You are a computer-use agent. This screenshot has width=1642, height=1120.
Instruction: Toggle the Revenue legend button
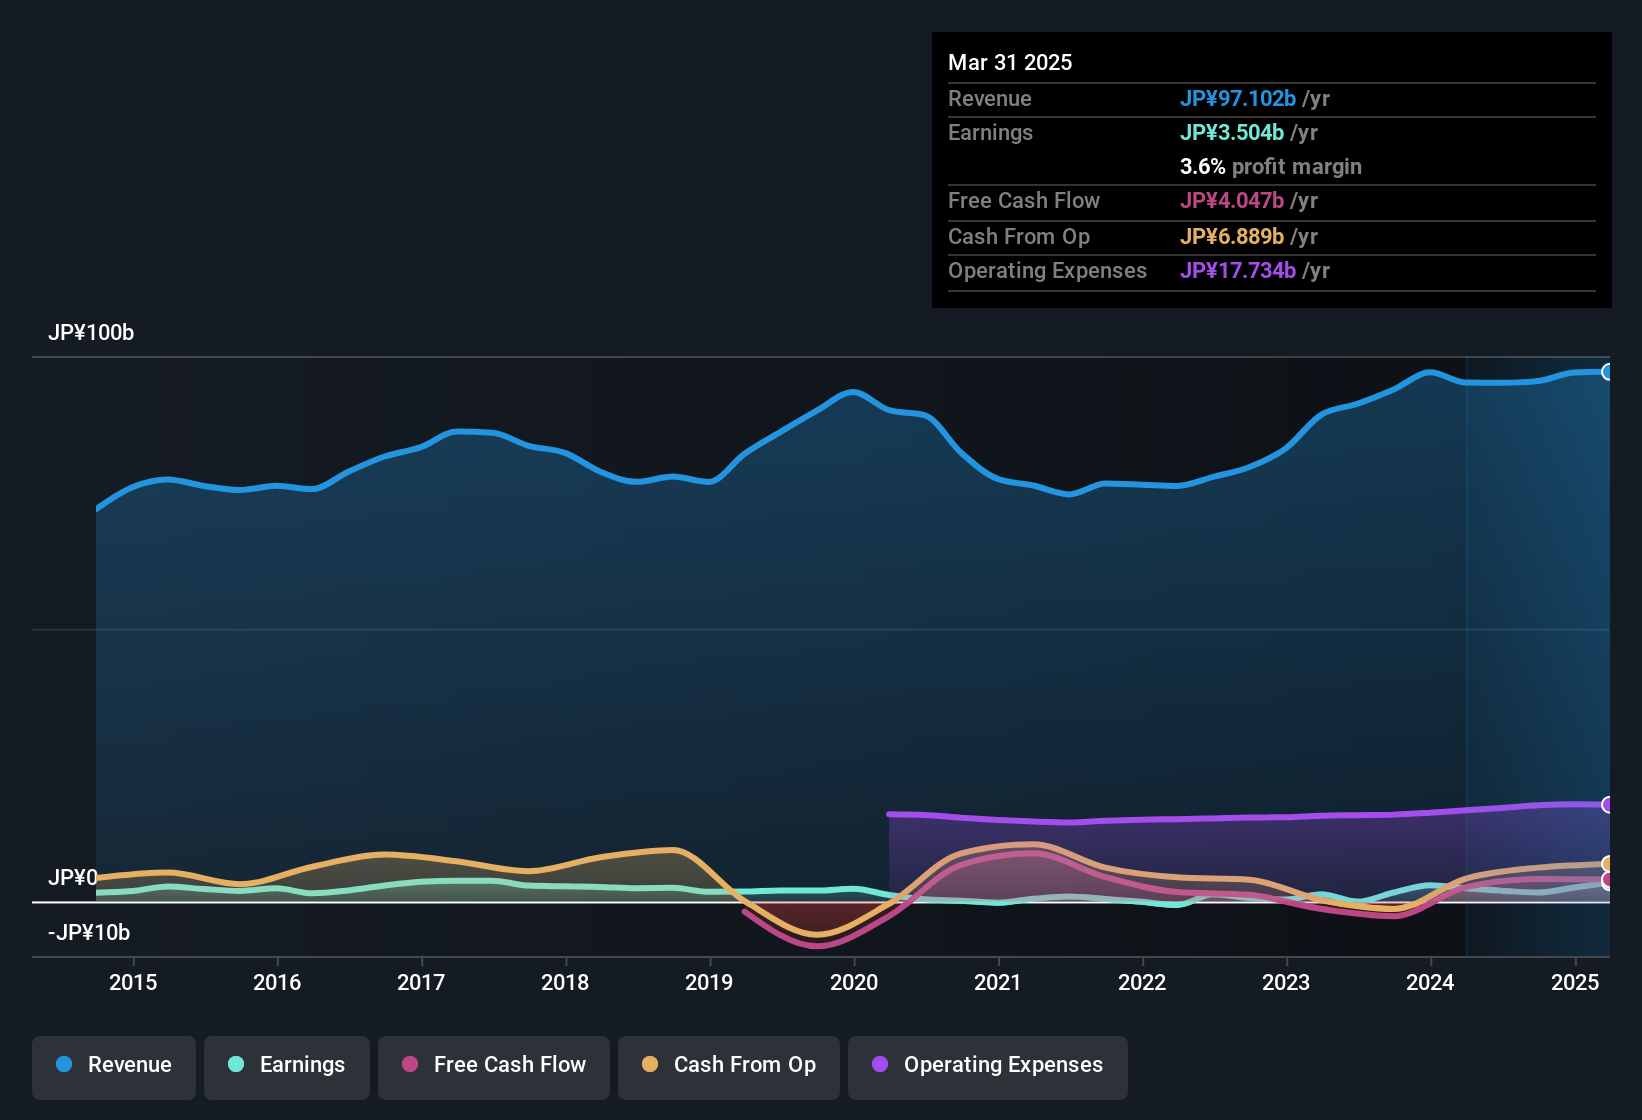(114, 1068)
